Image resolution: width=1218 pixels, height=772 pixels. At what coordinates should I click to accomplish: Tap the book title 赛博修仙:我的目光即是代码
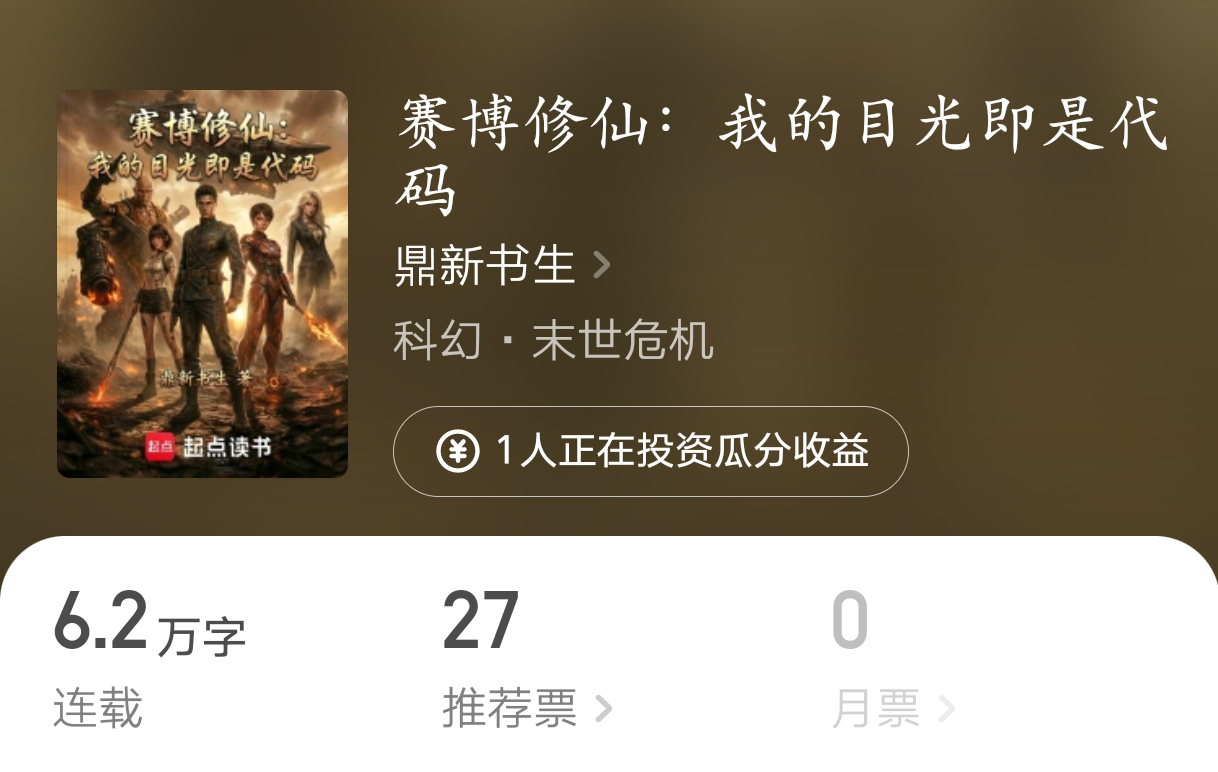pyautogui.click(x=781, y=155)
